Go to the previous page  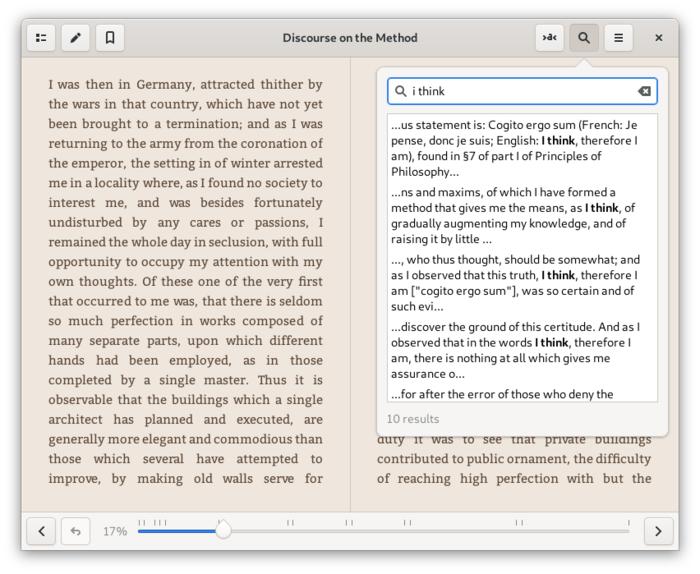point(41,531)
